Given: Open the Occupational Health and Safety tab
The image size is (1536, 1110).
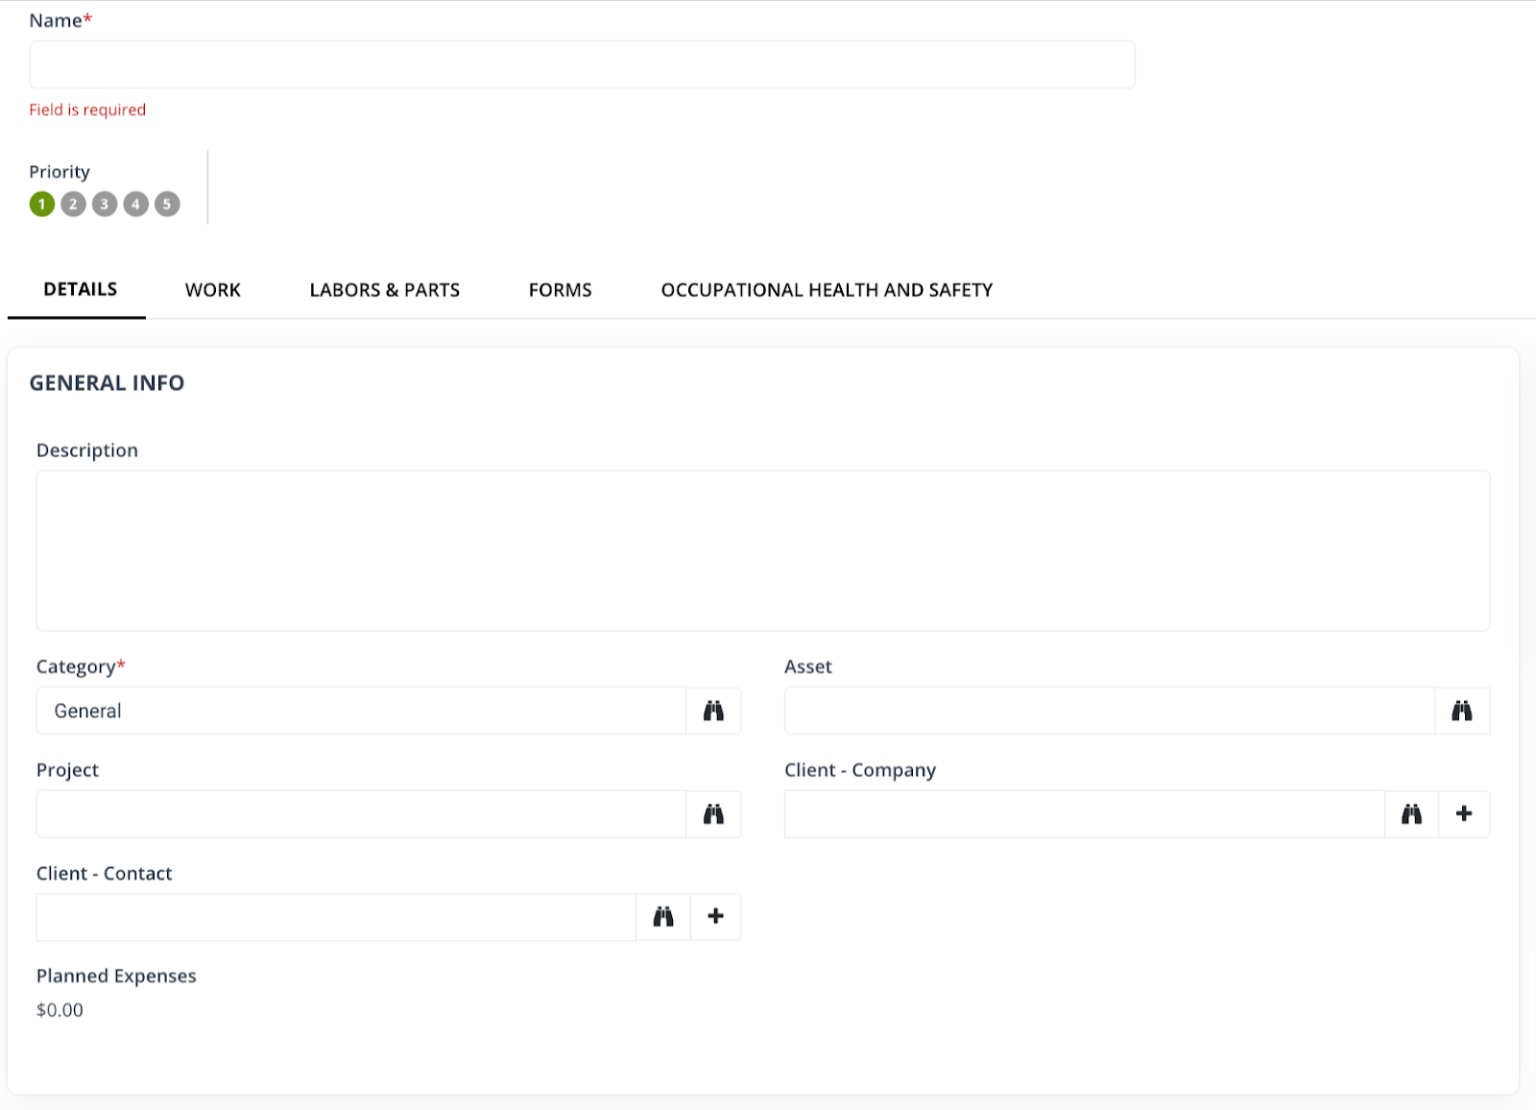Looking at the screenshot, I should click(825, 289).
